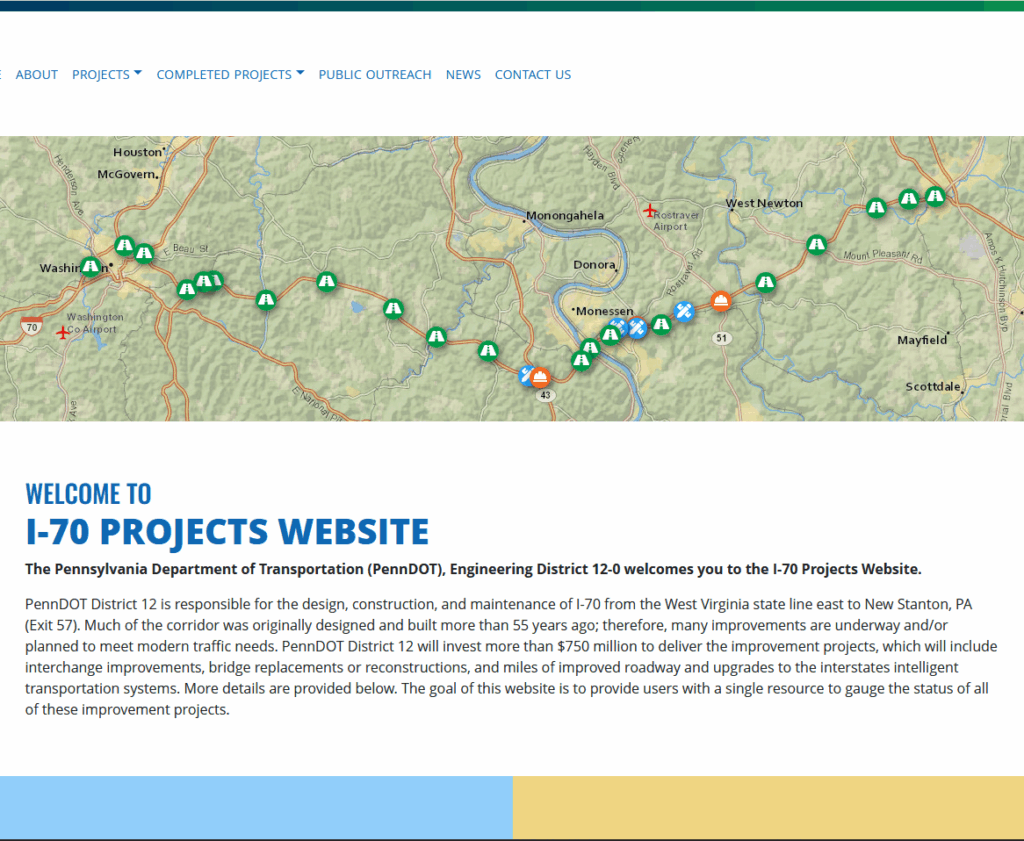The image size is (1024, 841).
Task: Click the red airplane icon at Washington Co Airport
Action: point(64,332)
